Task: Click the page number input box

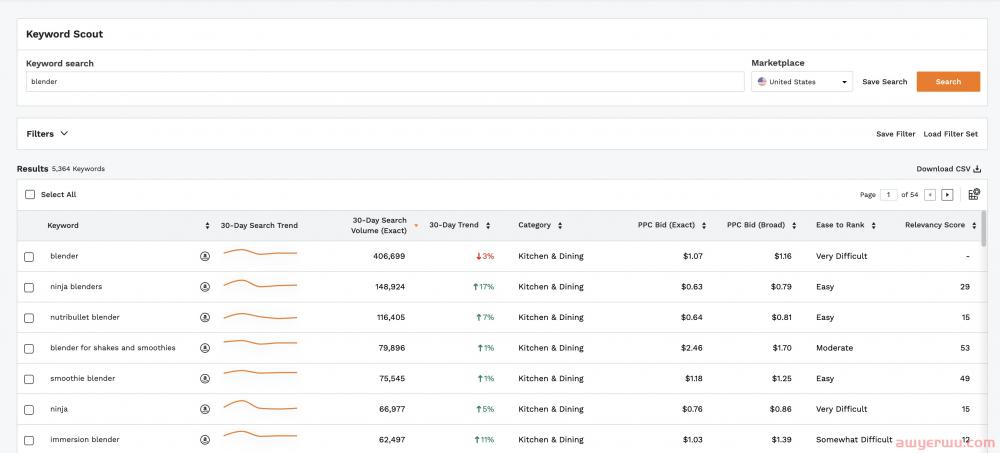Action: click(x=888, y=195)
